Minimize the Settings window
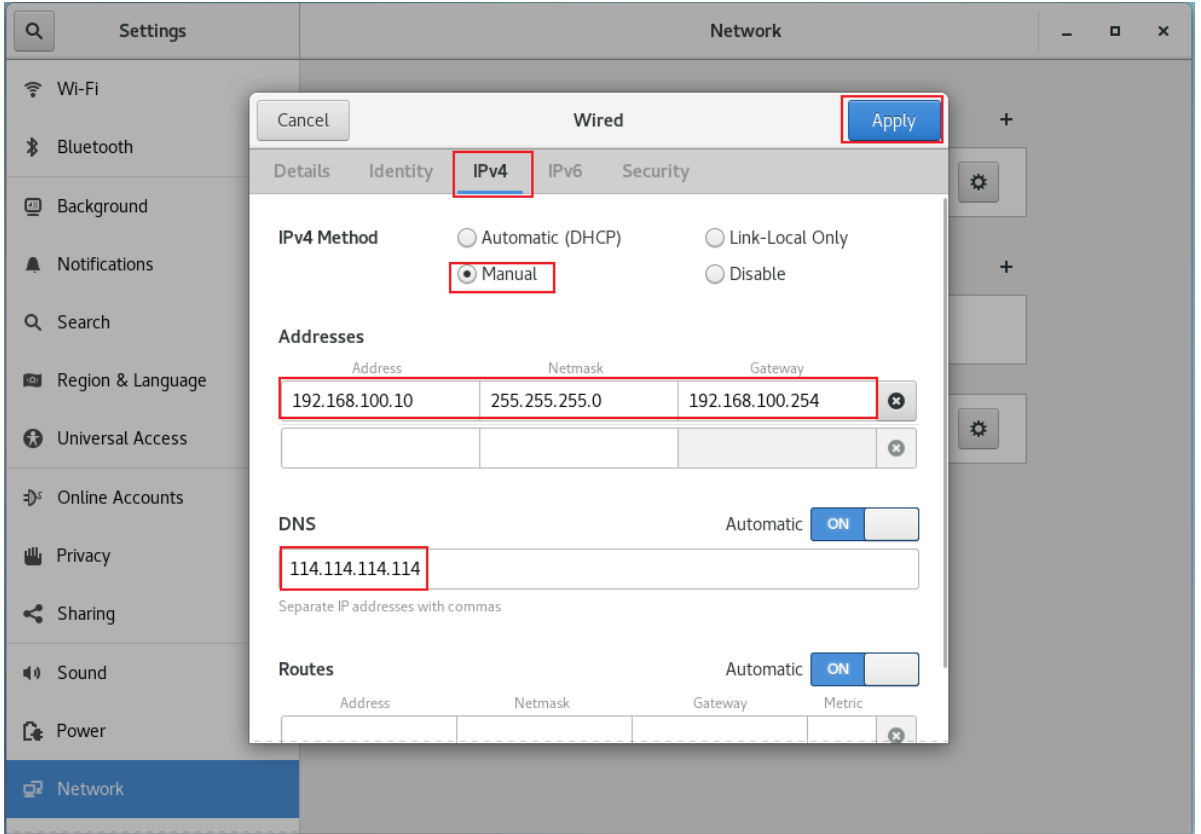Screen dimensions: 1201x834 1066,32
